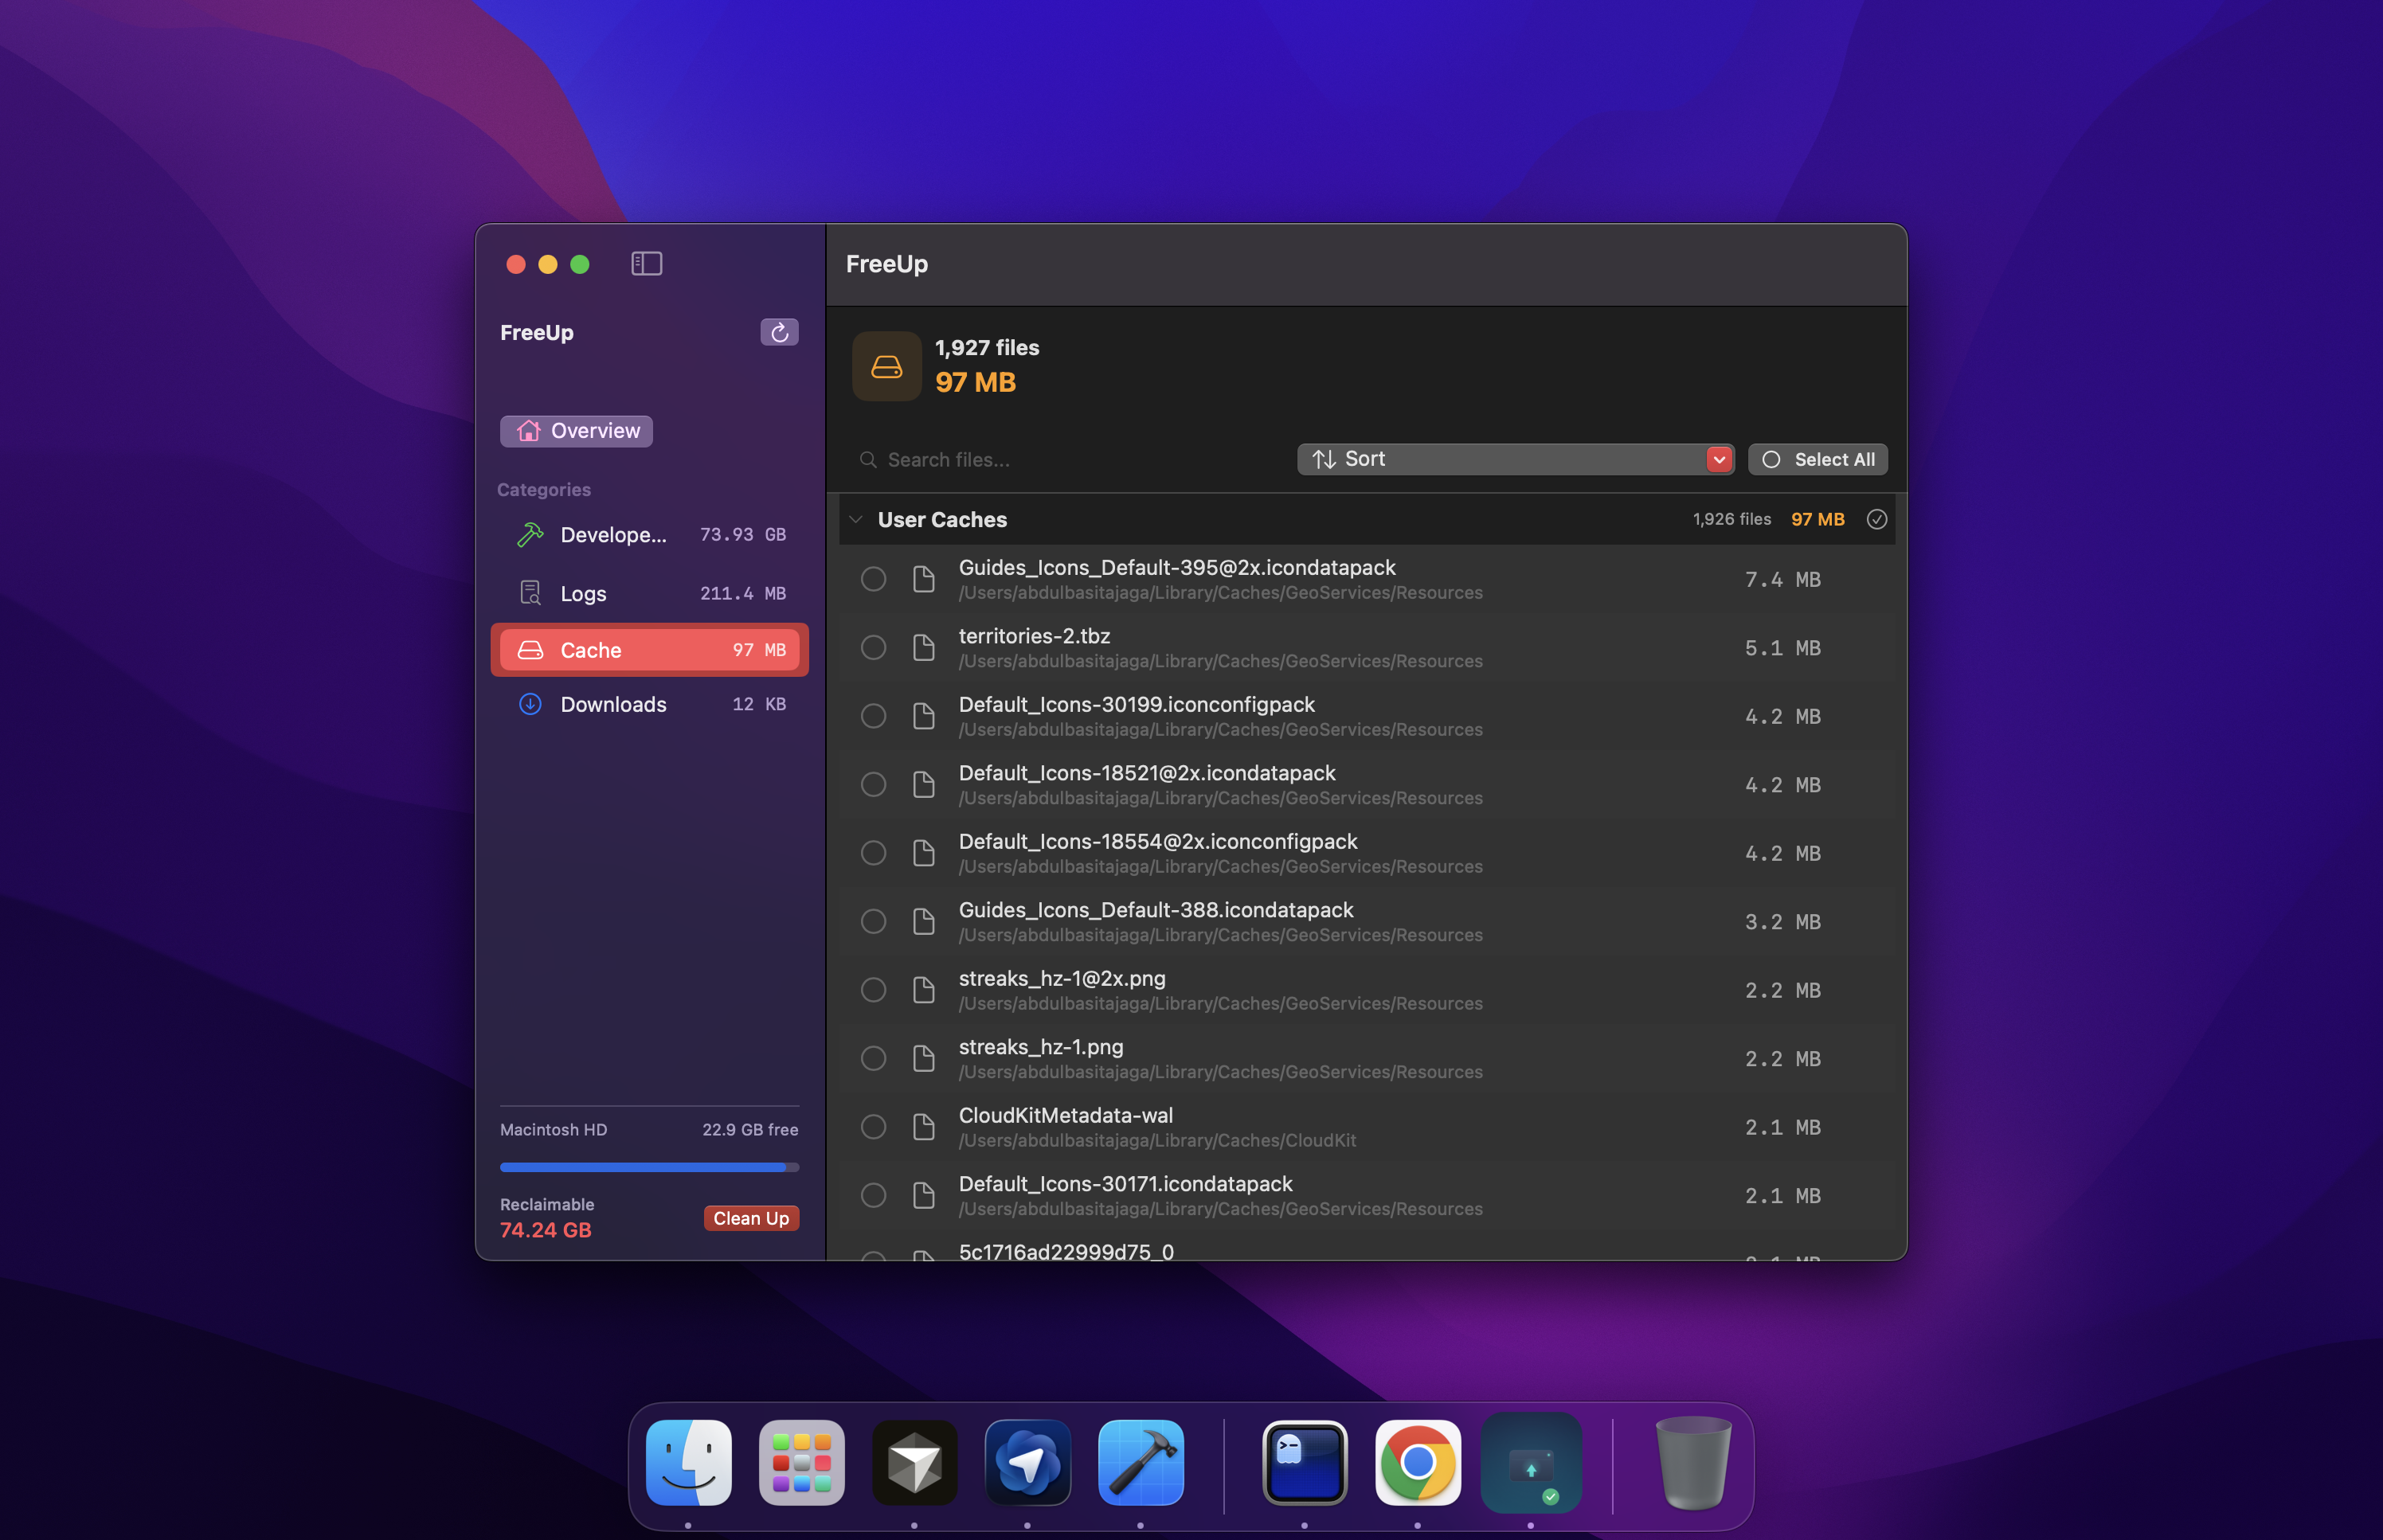Click the Downloads arrow icon in sidebar

click(530, 704)
